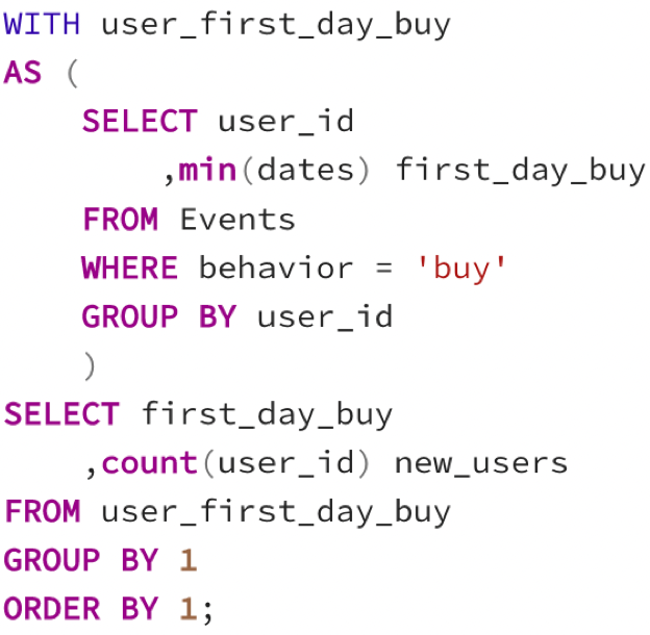Click the word dates inside min()

[306, 170]
